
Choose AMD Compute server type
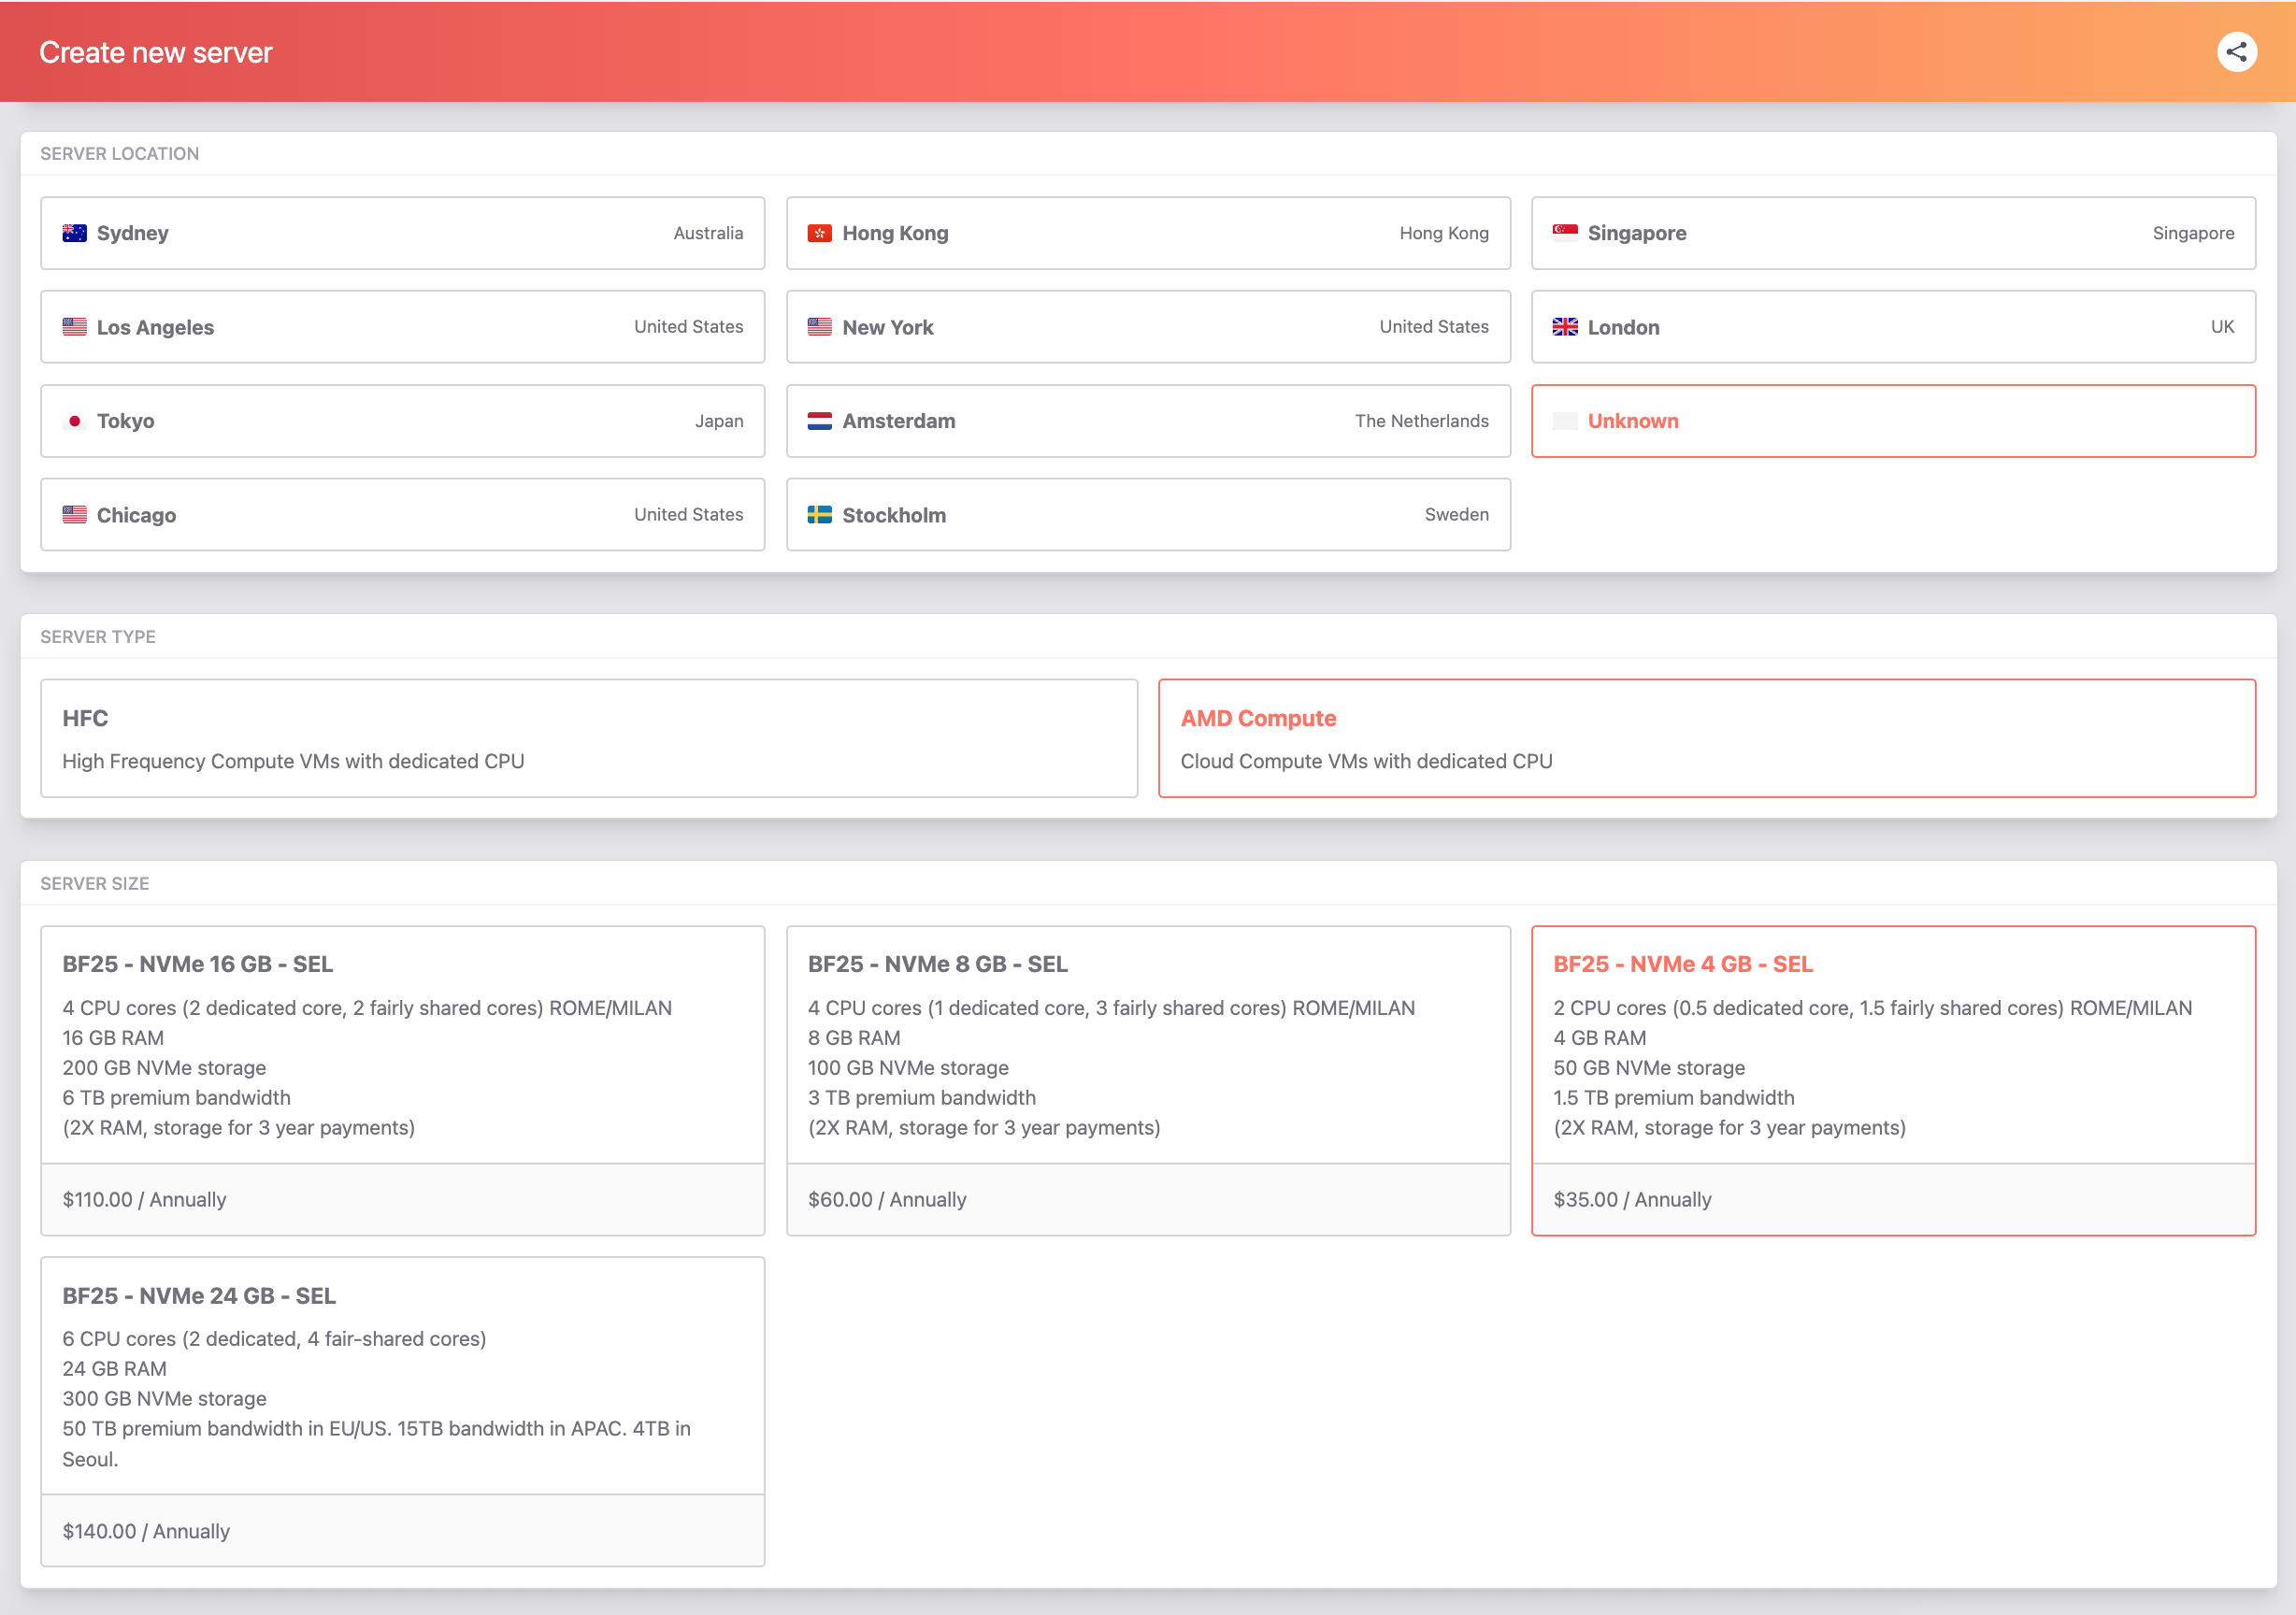[x=1707, y=738]
